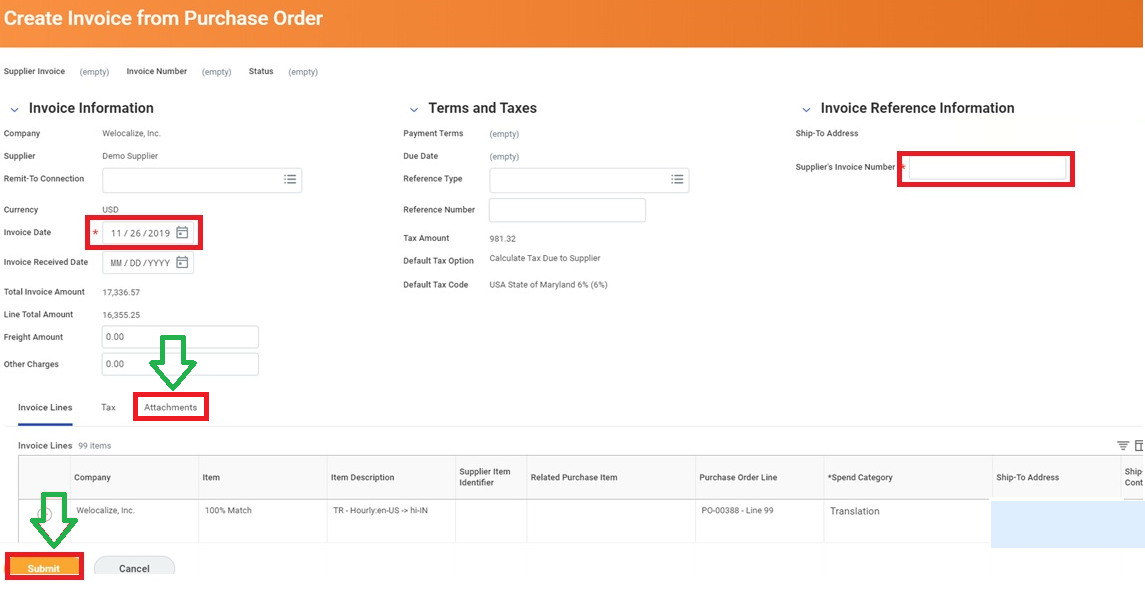Click the Reference Number field
This screenshot has width=1145, height=589.
pos(567,209)
